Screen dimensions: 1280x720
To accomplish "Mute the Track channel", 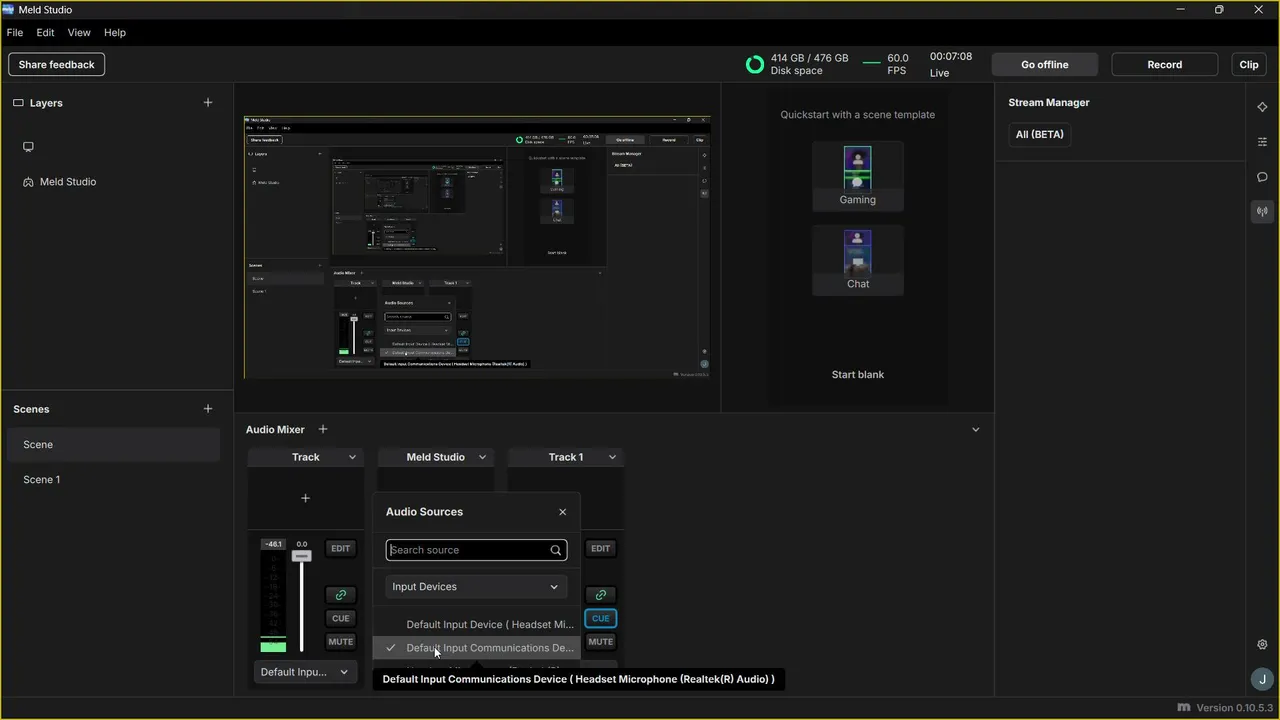I will (340, 642).
